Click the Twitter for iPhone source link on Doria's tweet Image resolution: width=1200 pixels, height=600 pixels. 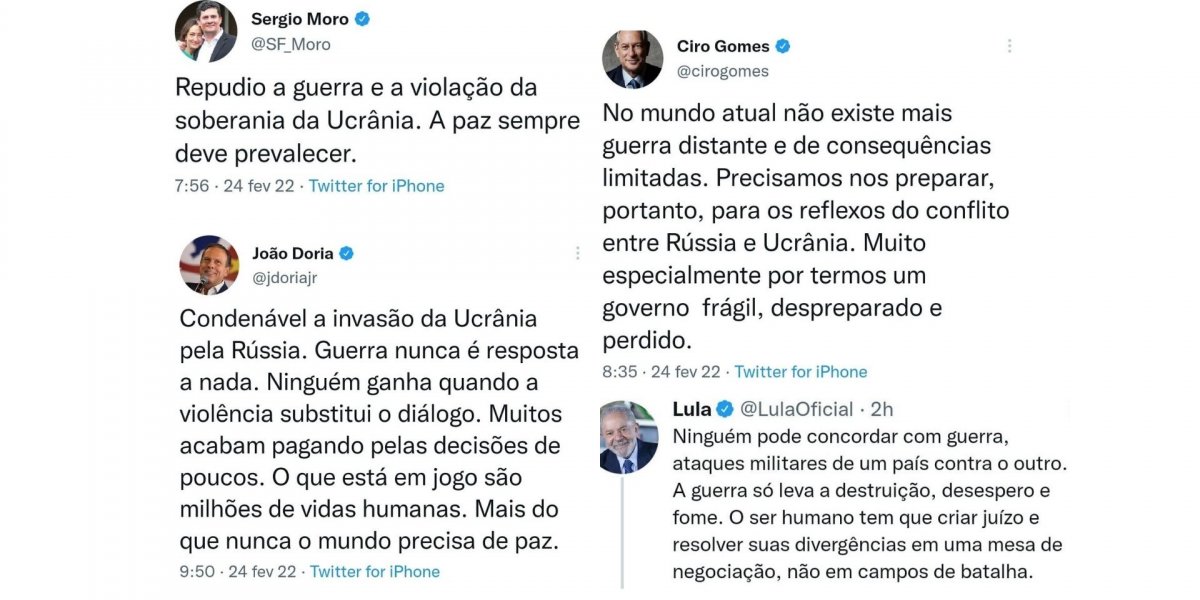click(x=375, y=571)
